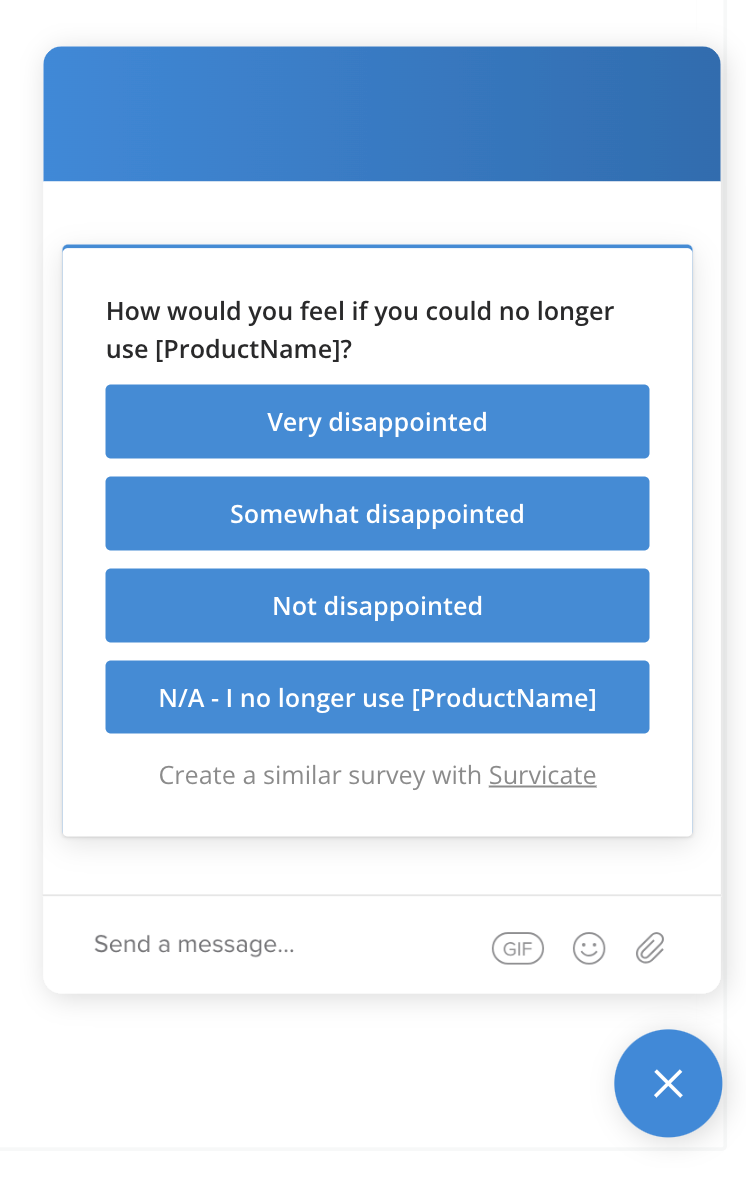Screen dimensions: 746x1184
Task: Click the [ProductName] placeholder in the question
Action: 248,350
